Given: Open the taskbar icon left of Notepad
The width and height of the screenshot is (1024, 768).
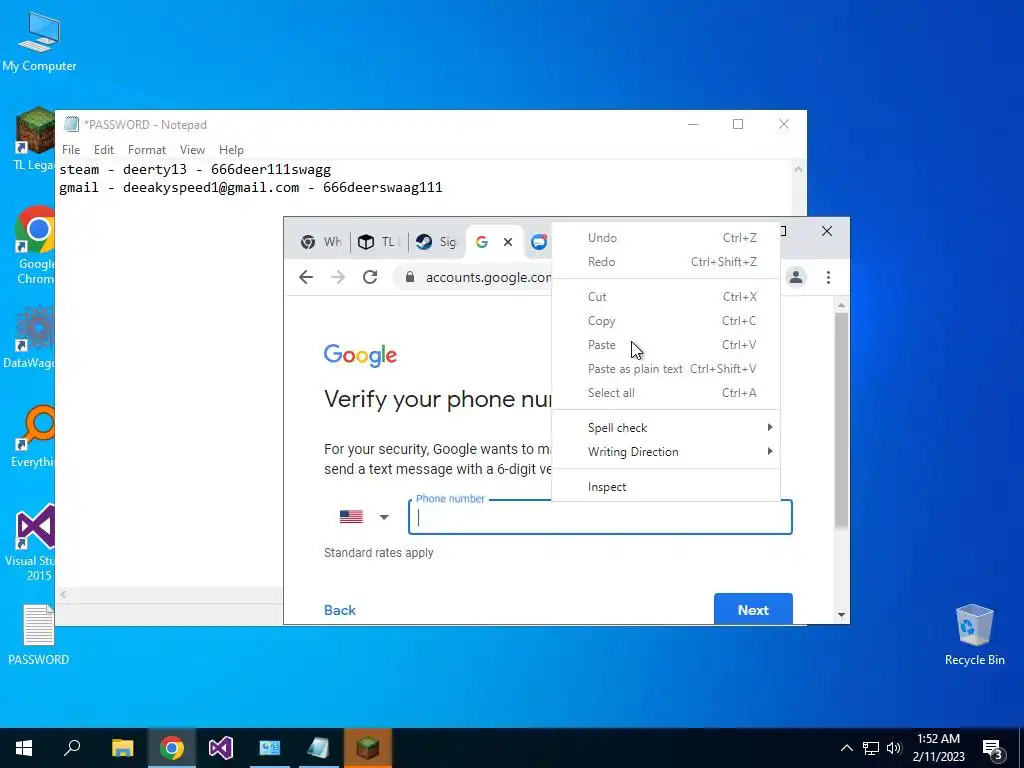Looking at the screenshot, I should [x=270, y=748].
